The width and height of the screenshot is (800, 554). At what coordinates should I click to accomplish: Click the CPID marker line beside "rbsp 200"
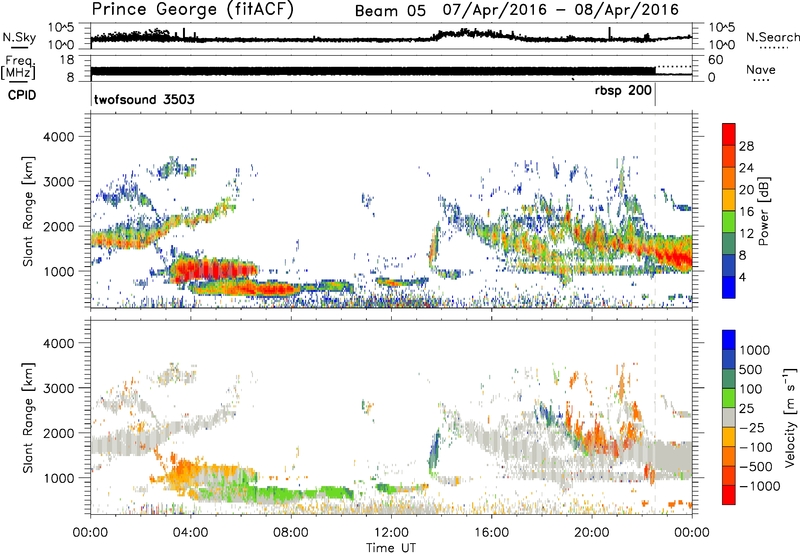[655, 94]
